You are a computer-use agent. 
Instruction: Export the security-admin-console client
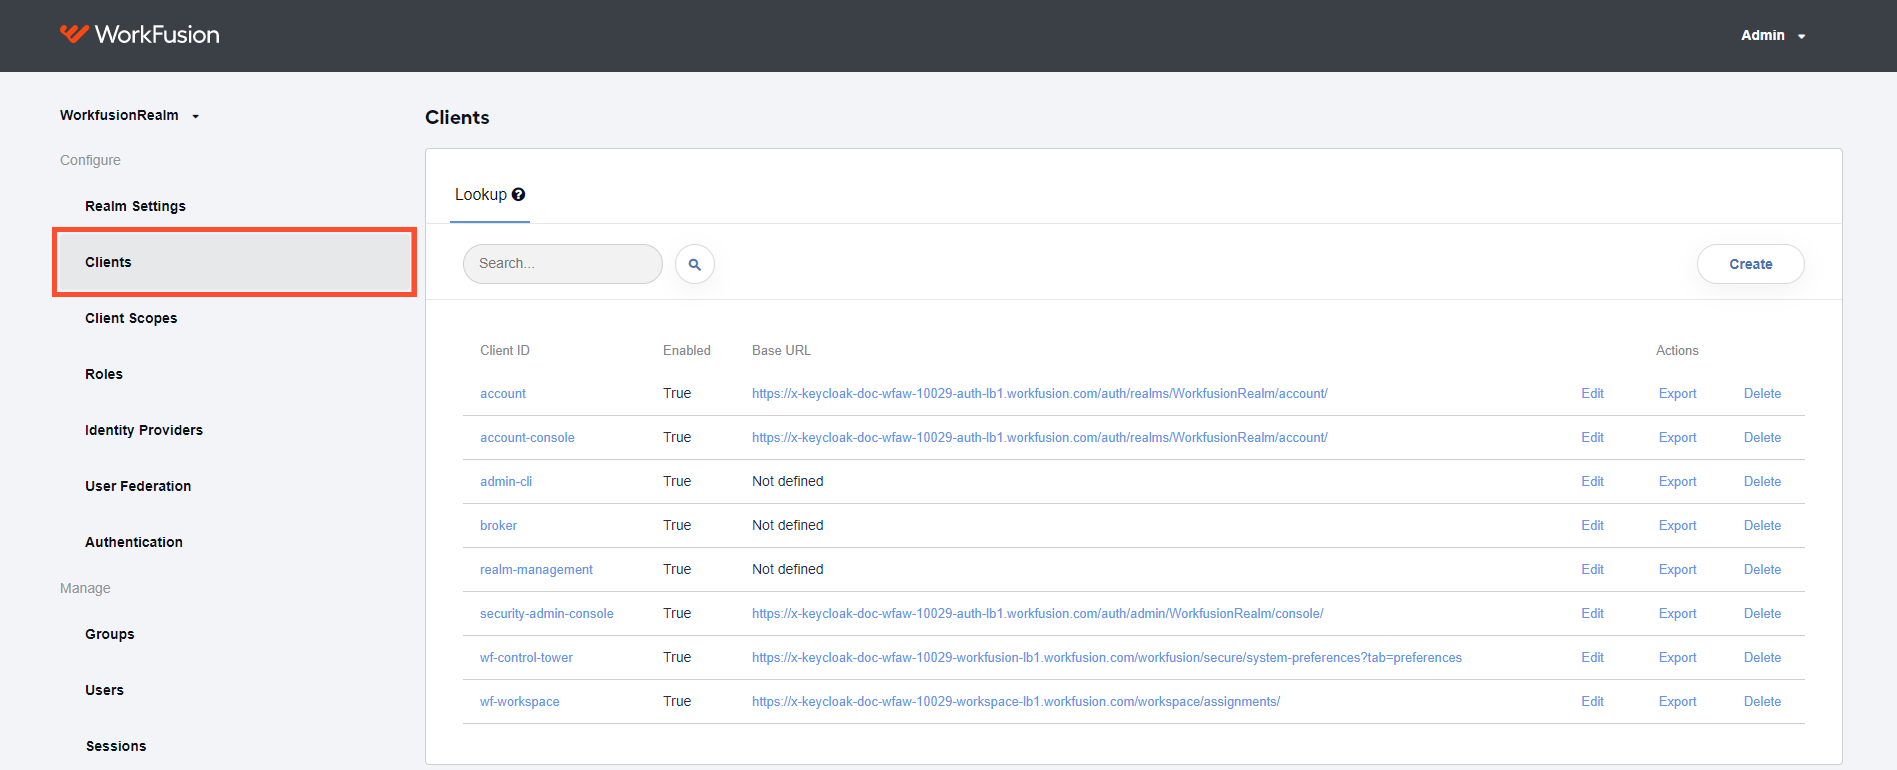point(1678,613)
